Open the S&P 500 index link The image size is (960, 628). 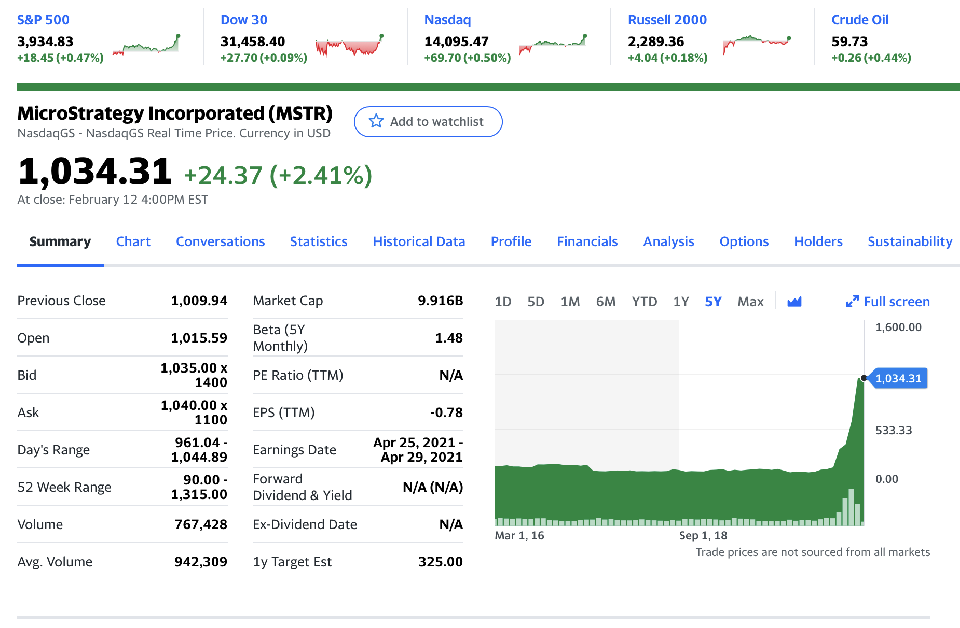pyautogui.click(x=44, y=20)
